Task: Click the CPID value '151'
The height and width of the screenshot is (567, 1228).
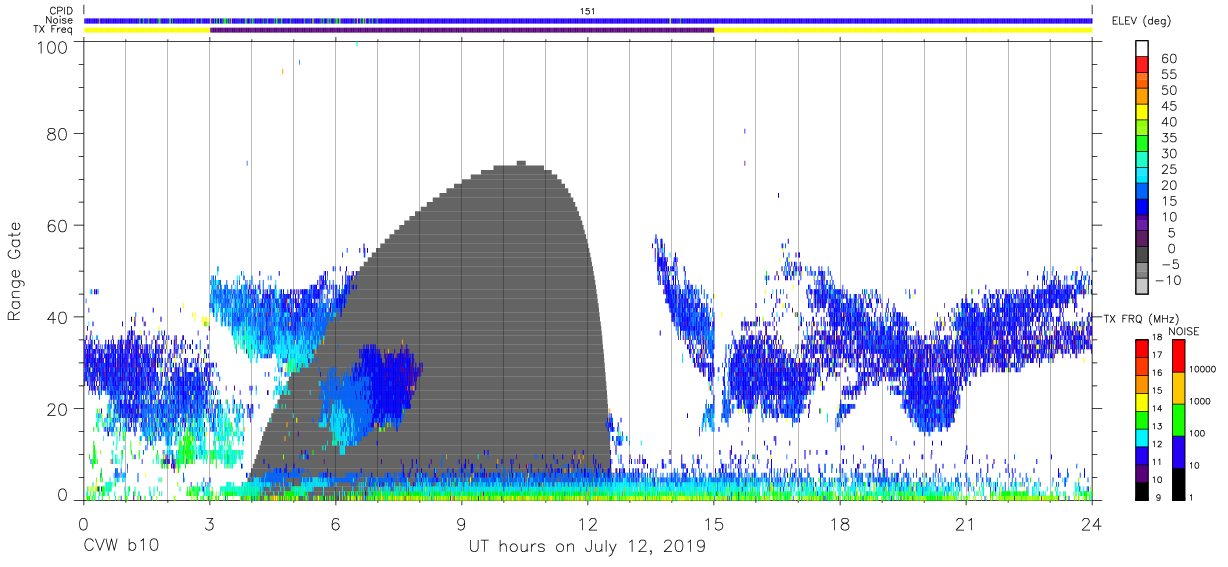Action: point(588,10)
